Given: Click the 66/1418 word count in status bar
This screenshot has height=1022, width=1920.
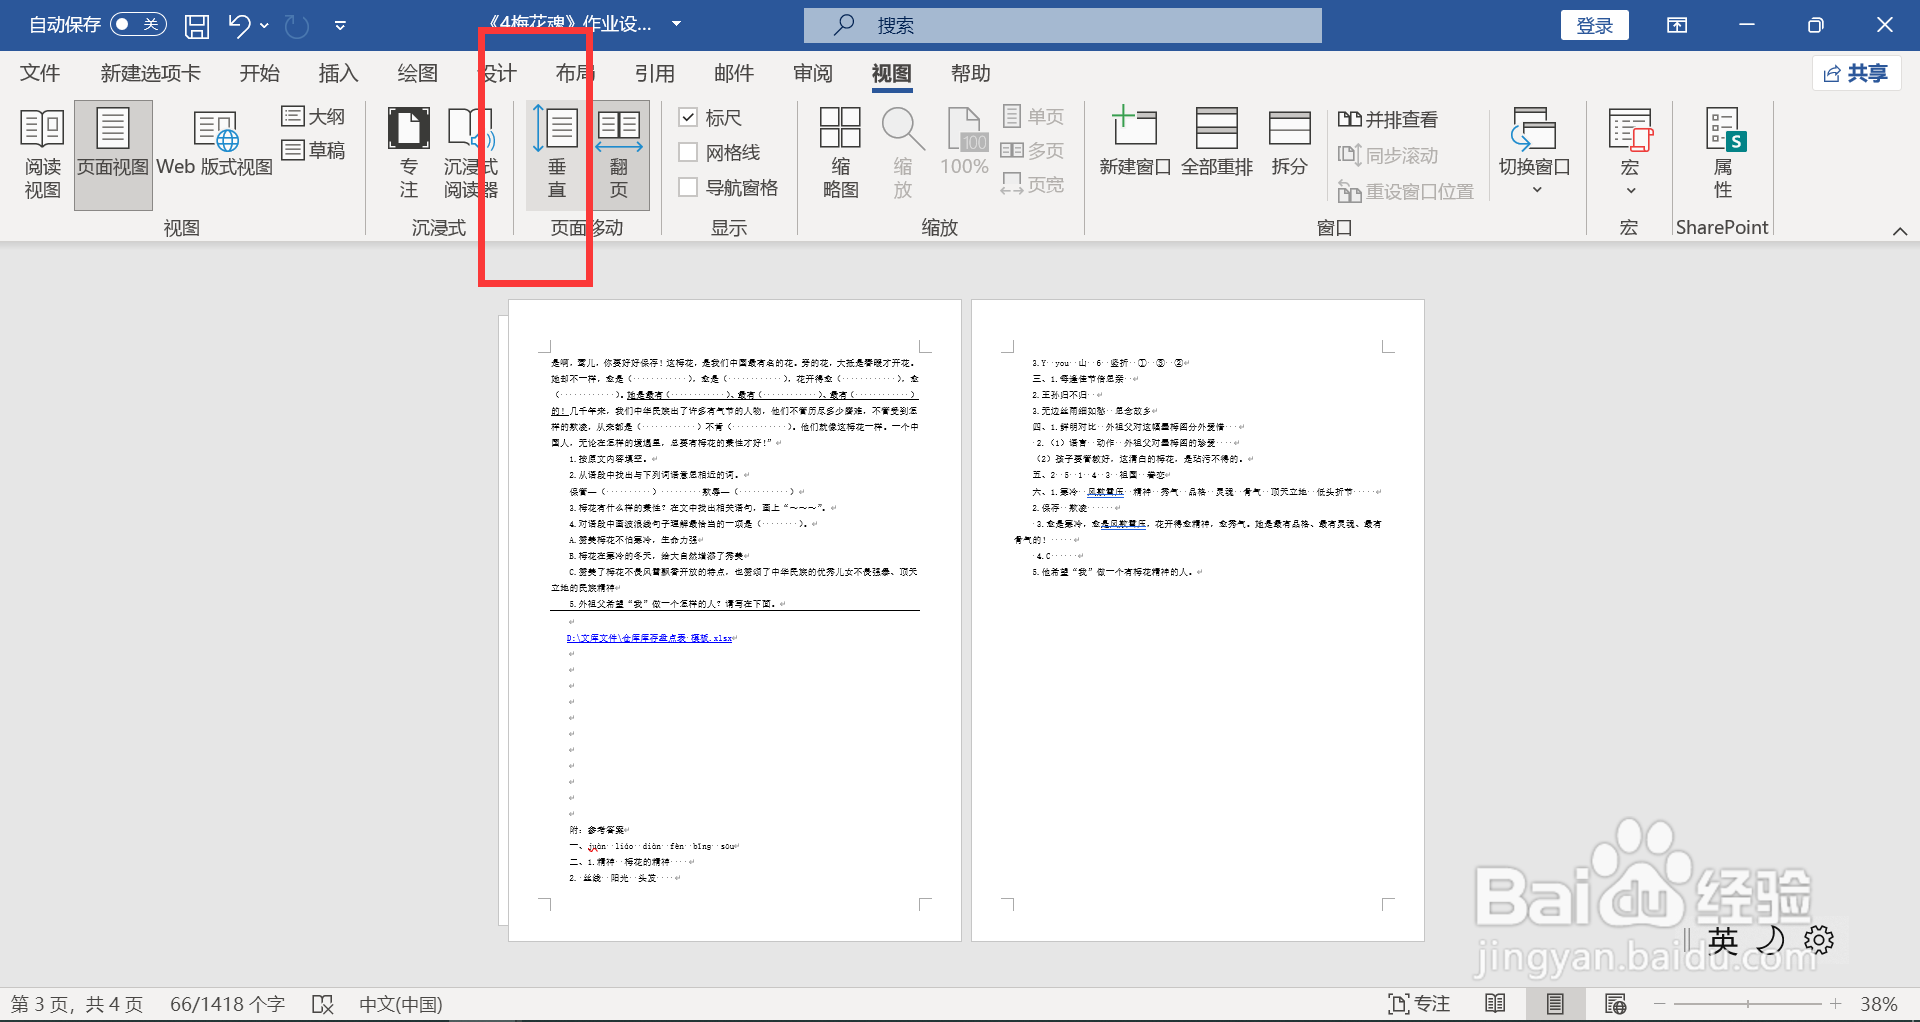Looking at the screenshot, I should (x=227, y=1004).
